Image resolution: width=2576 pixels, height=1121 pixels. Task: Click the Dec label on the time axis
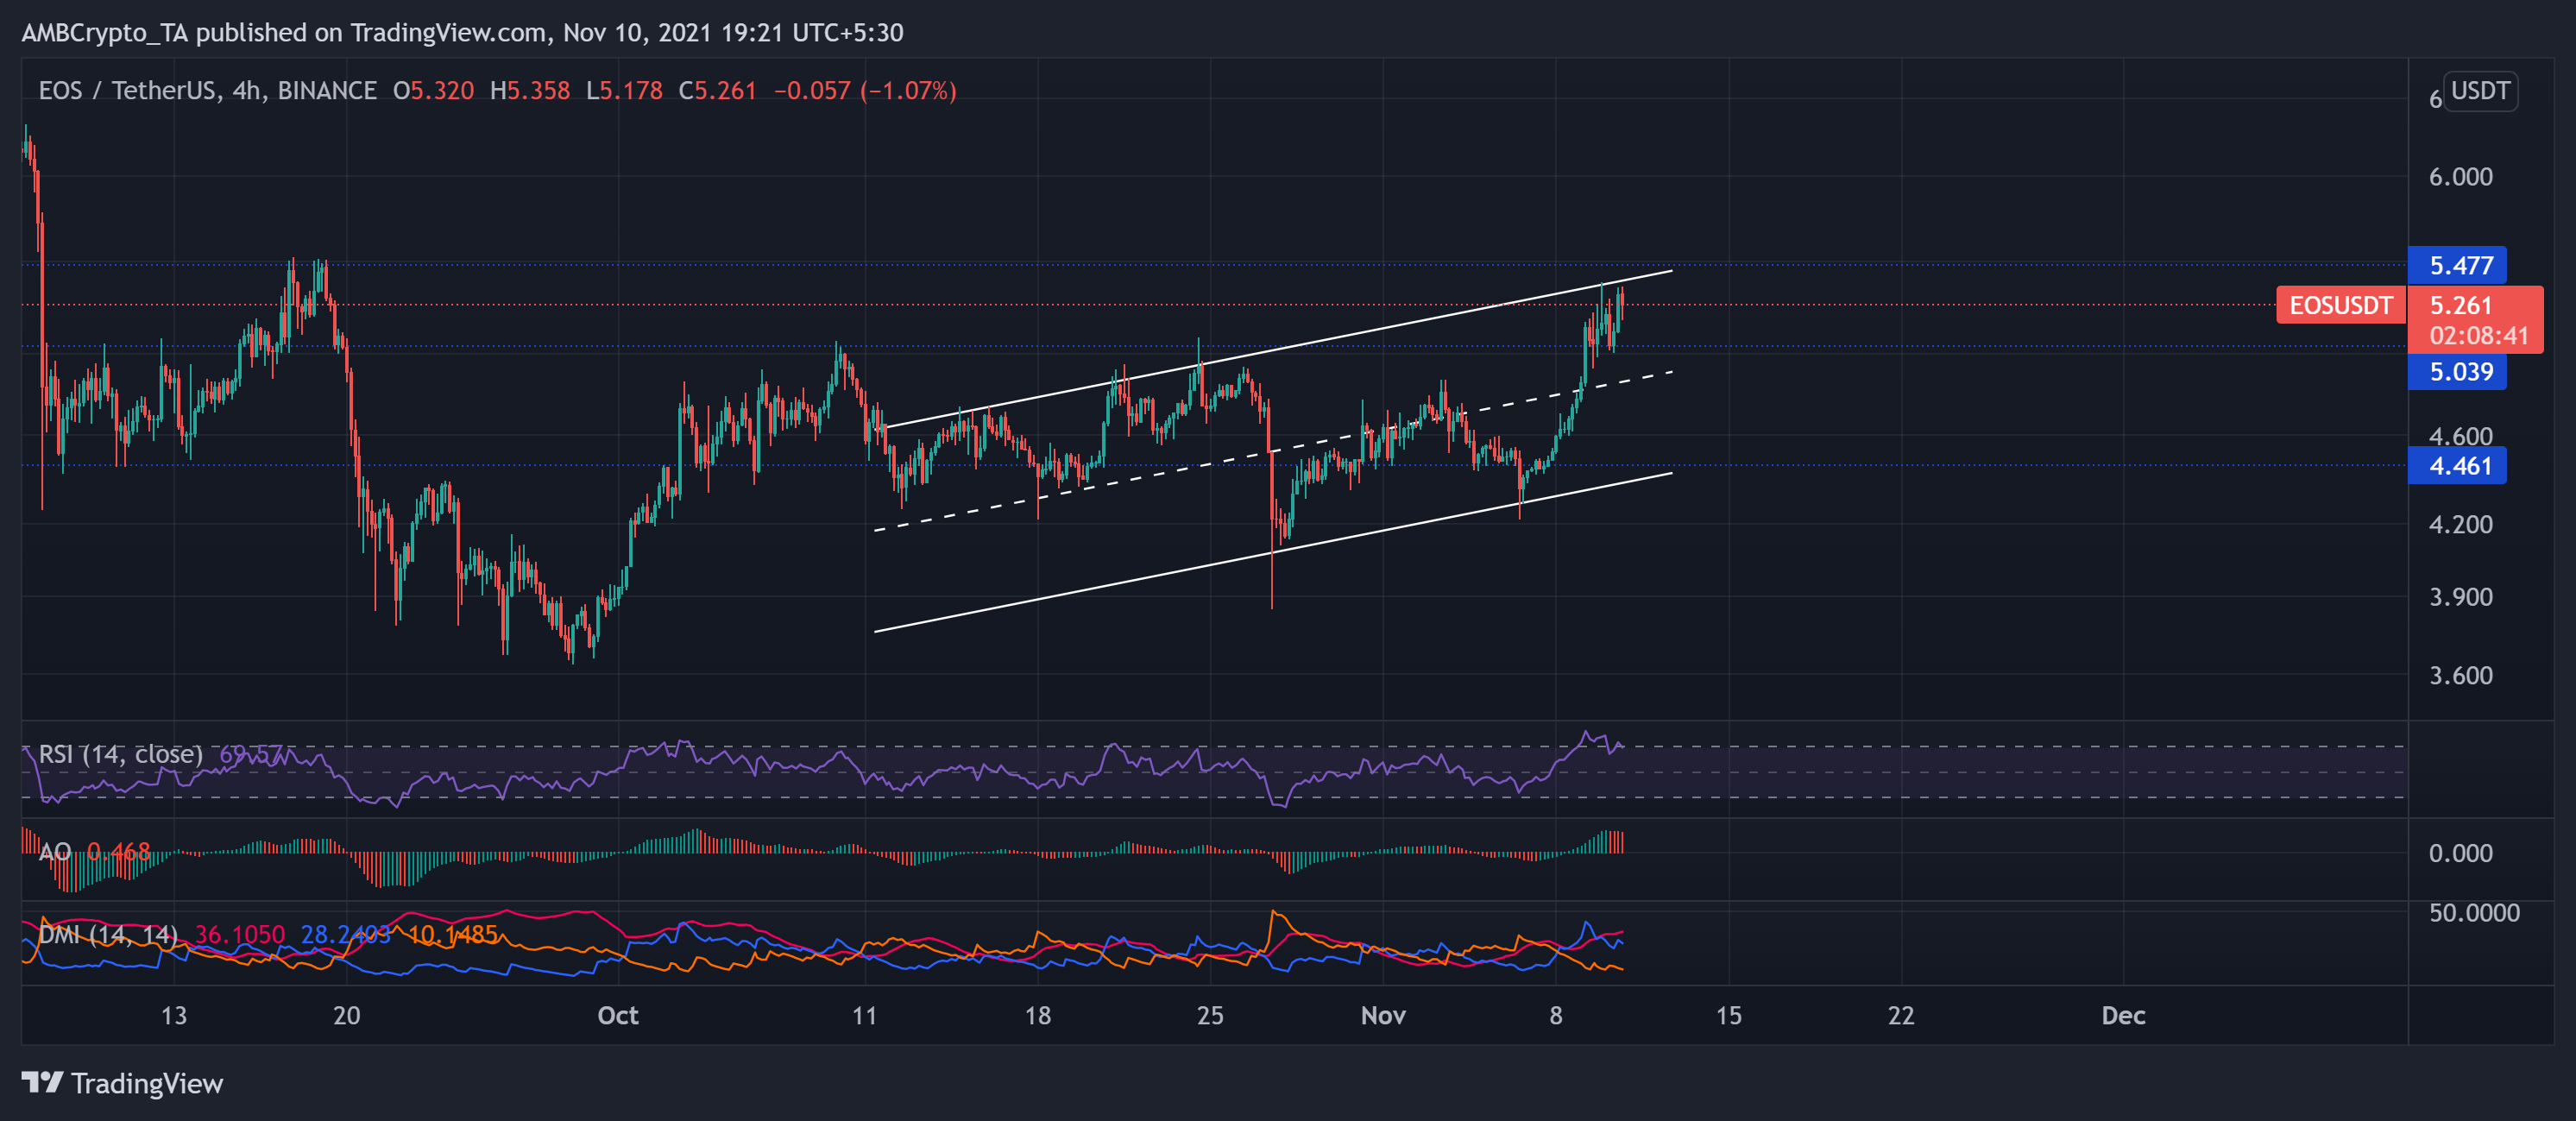tap(2123, 1015)
